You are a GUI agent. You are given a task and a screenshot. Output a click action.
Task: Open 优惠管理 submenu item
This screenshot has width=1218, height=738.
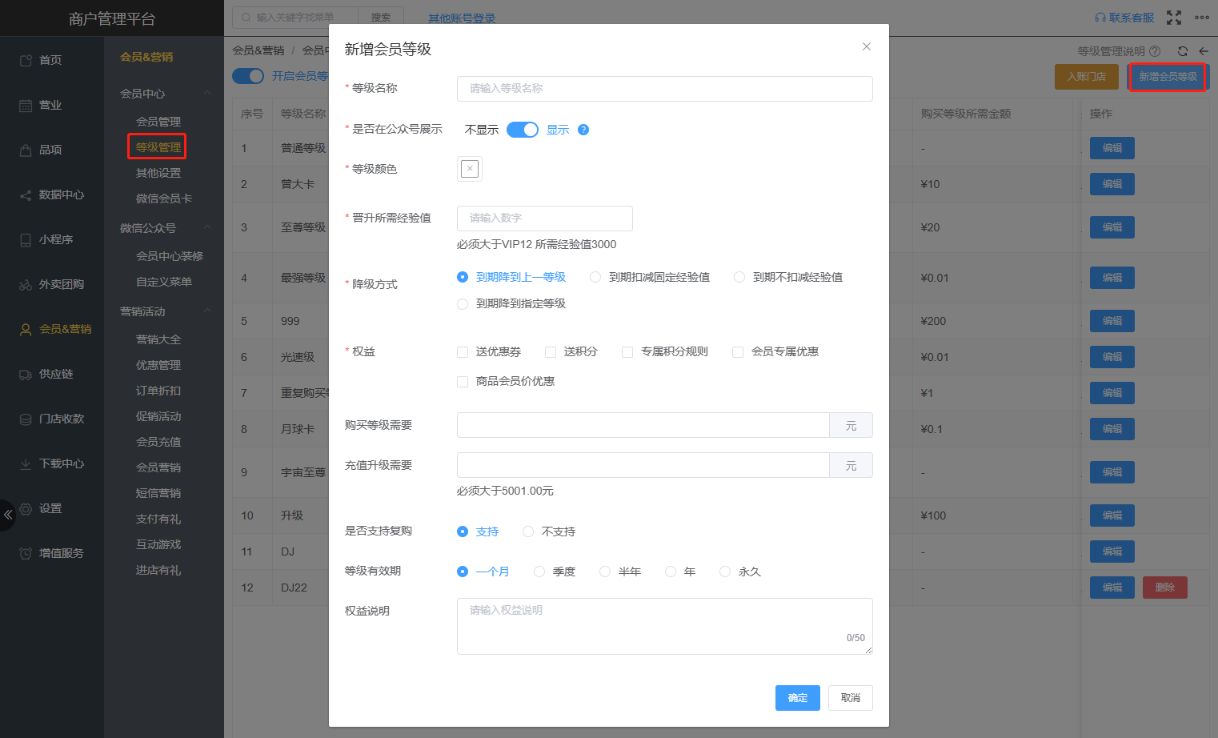point(158,365)
